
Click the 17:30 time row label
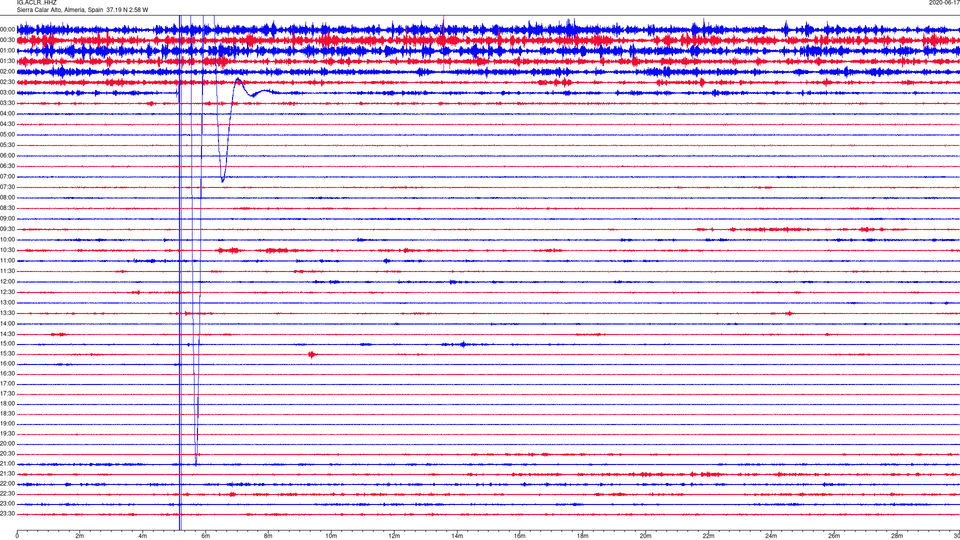tap(7, 394)
